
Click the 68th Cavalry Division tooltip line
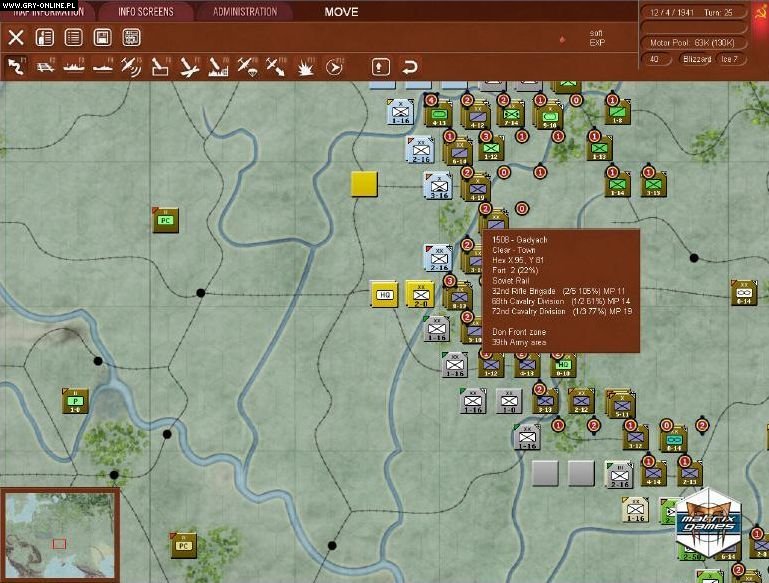[561, 301]
